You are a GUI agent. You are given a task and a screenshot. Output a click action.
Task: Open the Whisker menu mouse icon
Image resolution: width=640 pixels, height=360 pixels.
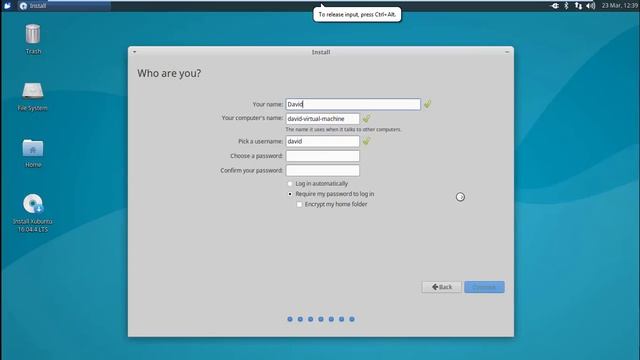pos(7,6)
